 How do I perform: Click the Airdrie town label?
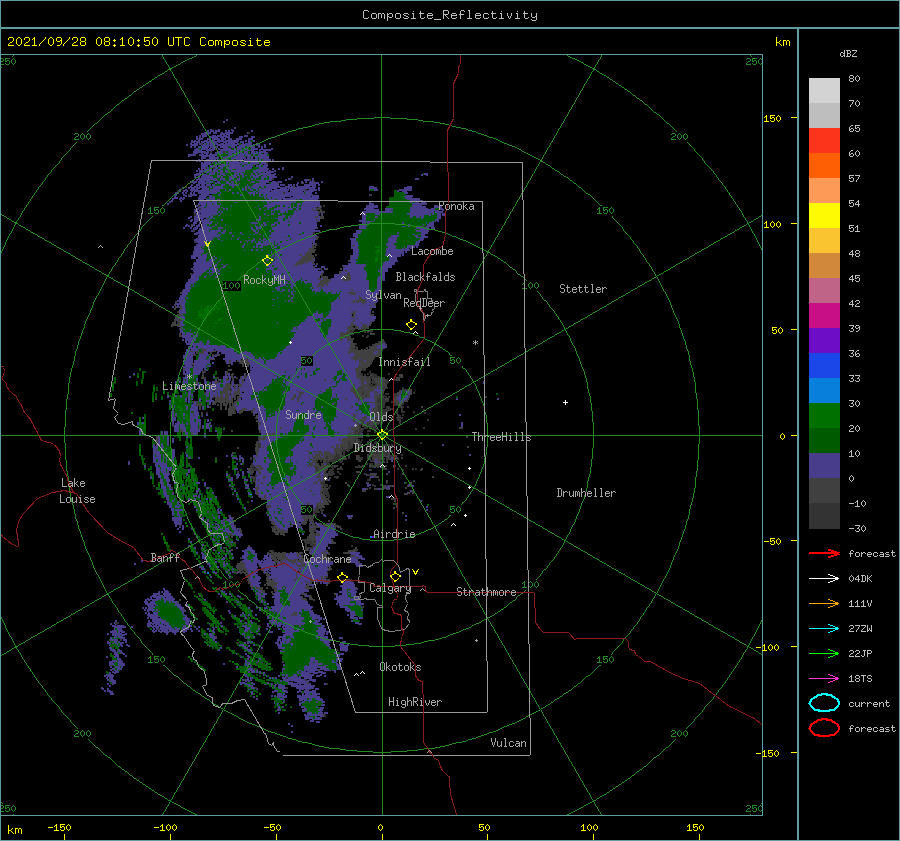click(x=394, y=534)
